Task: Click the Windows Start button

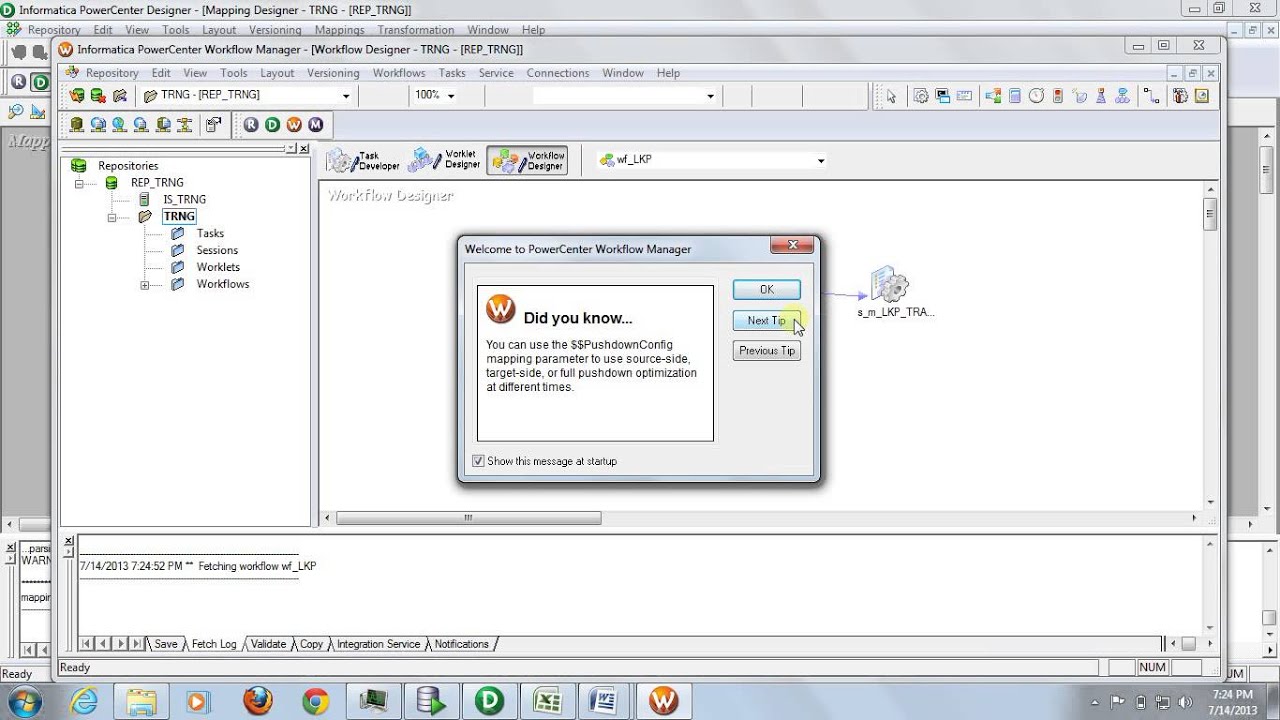Action: pyautogui.click(x=24, y=700)
